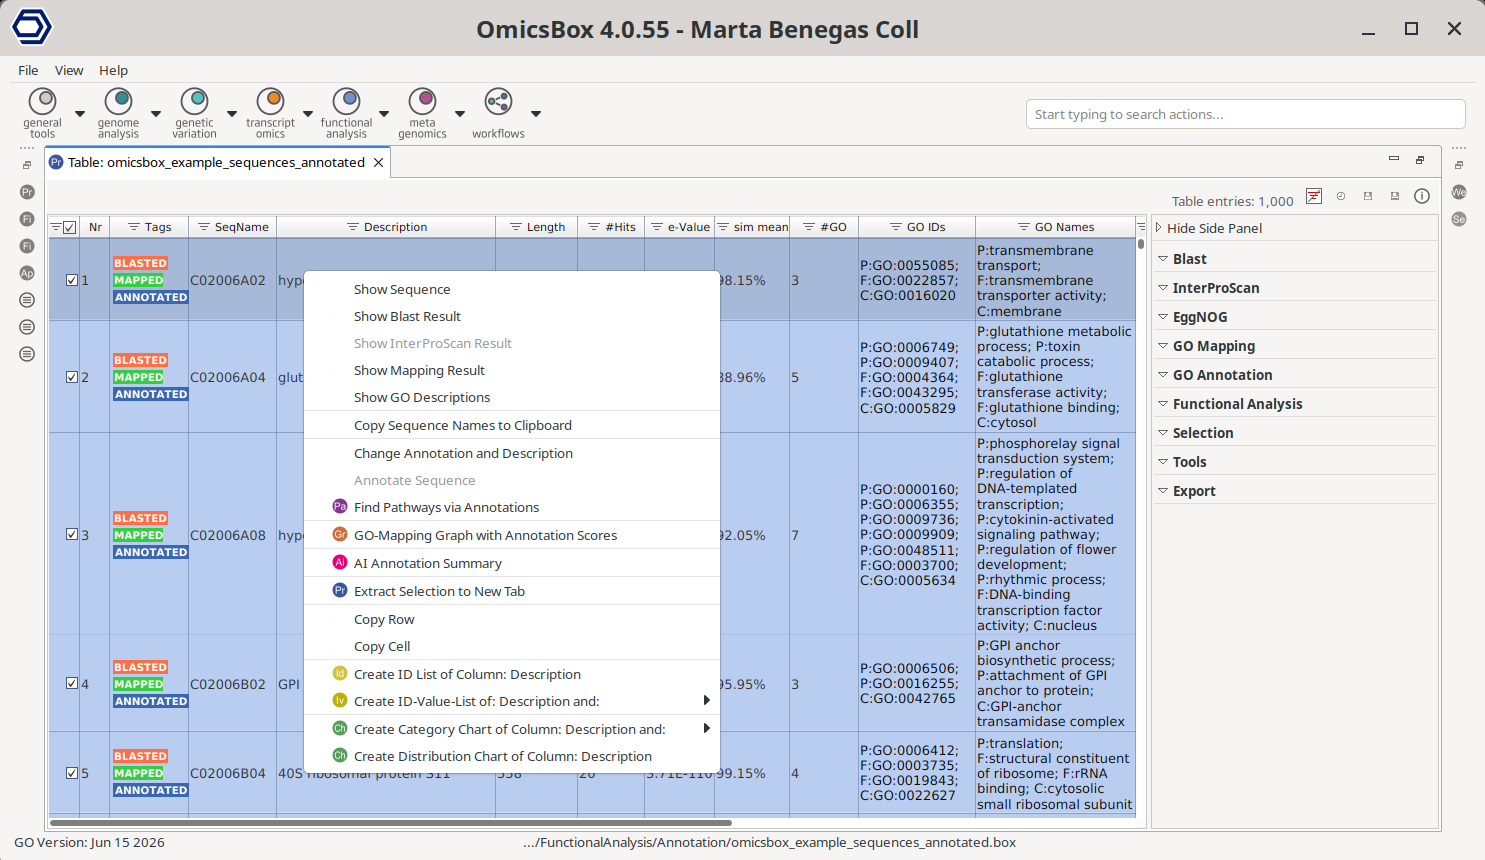Open the genome analysis dropdown arrow

coord(156,114)
